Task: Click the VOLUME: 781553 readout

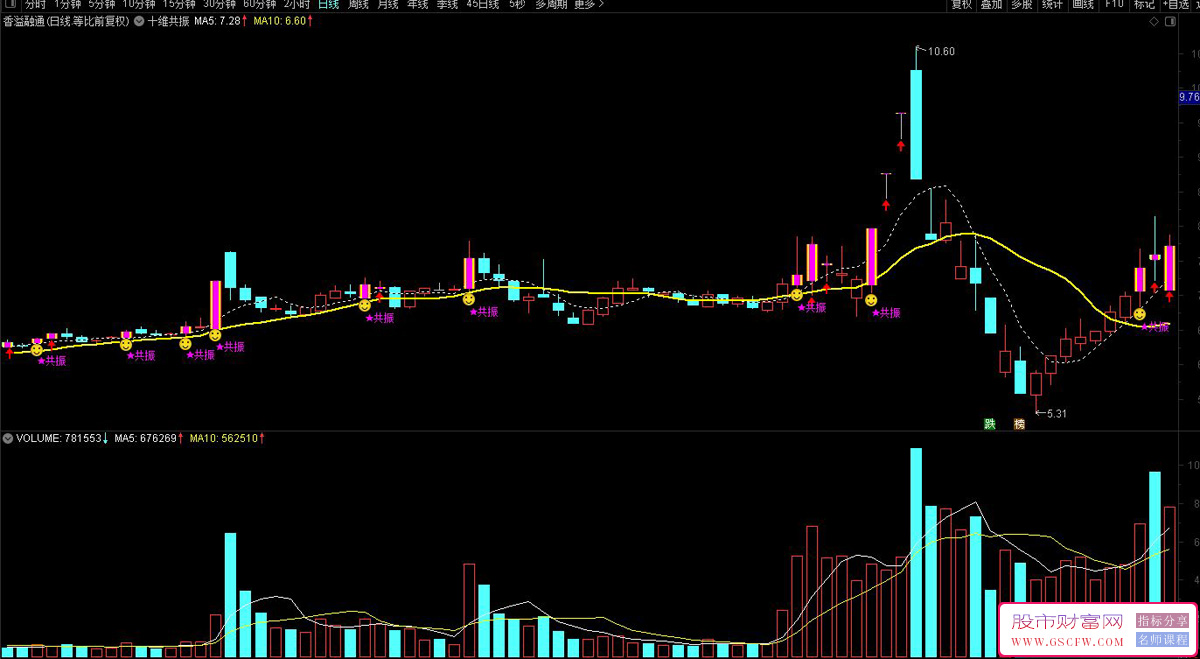Action: coord(59,438)
